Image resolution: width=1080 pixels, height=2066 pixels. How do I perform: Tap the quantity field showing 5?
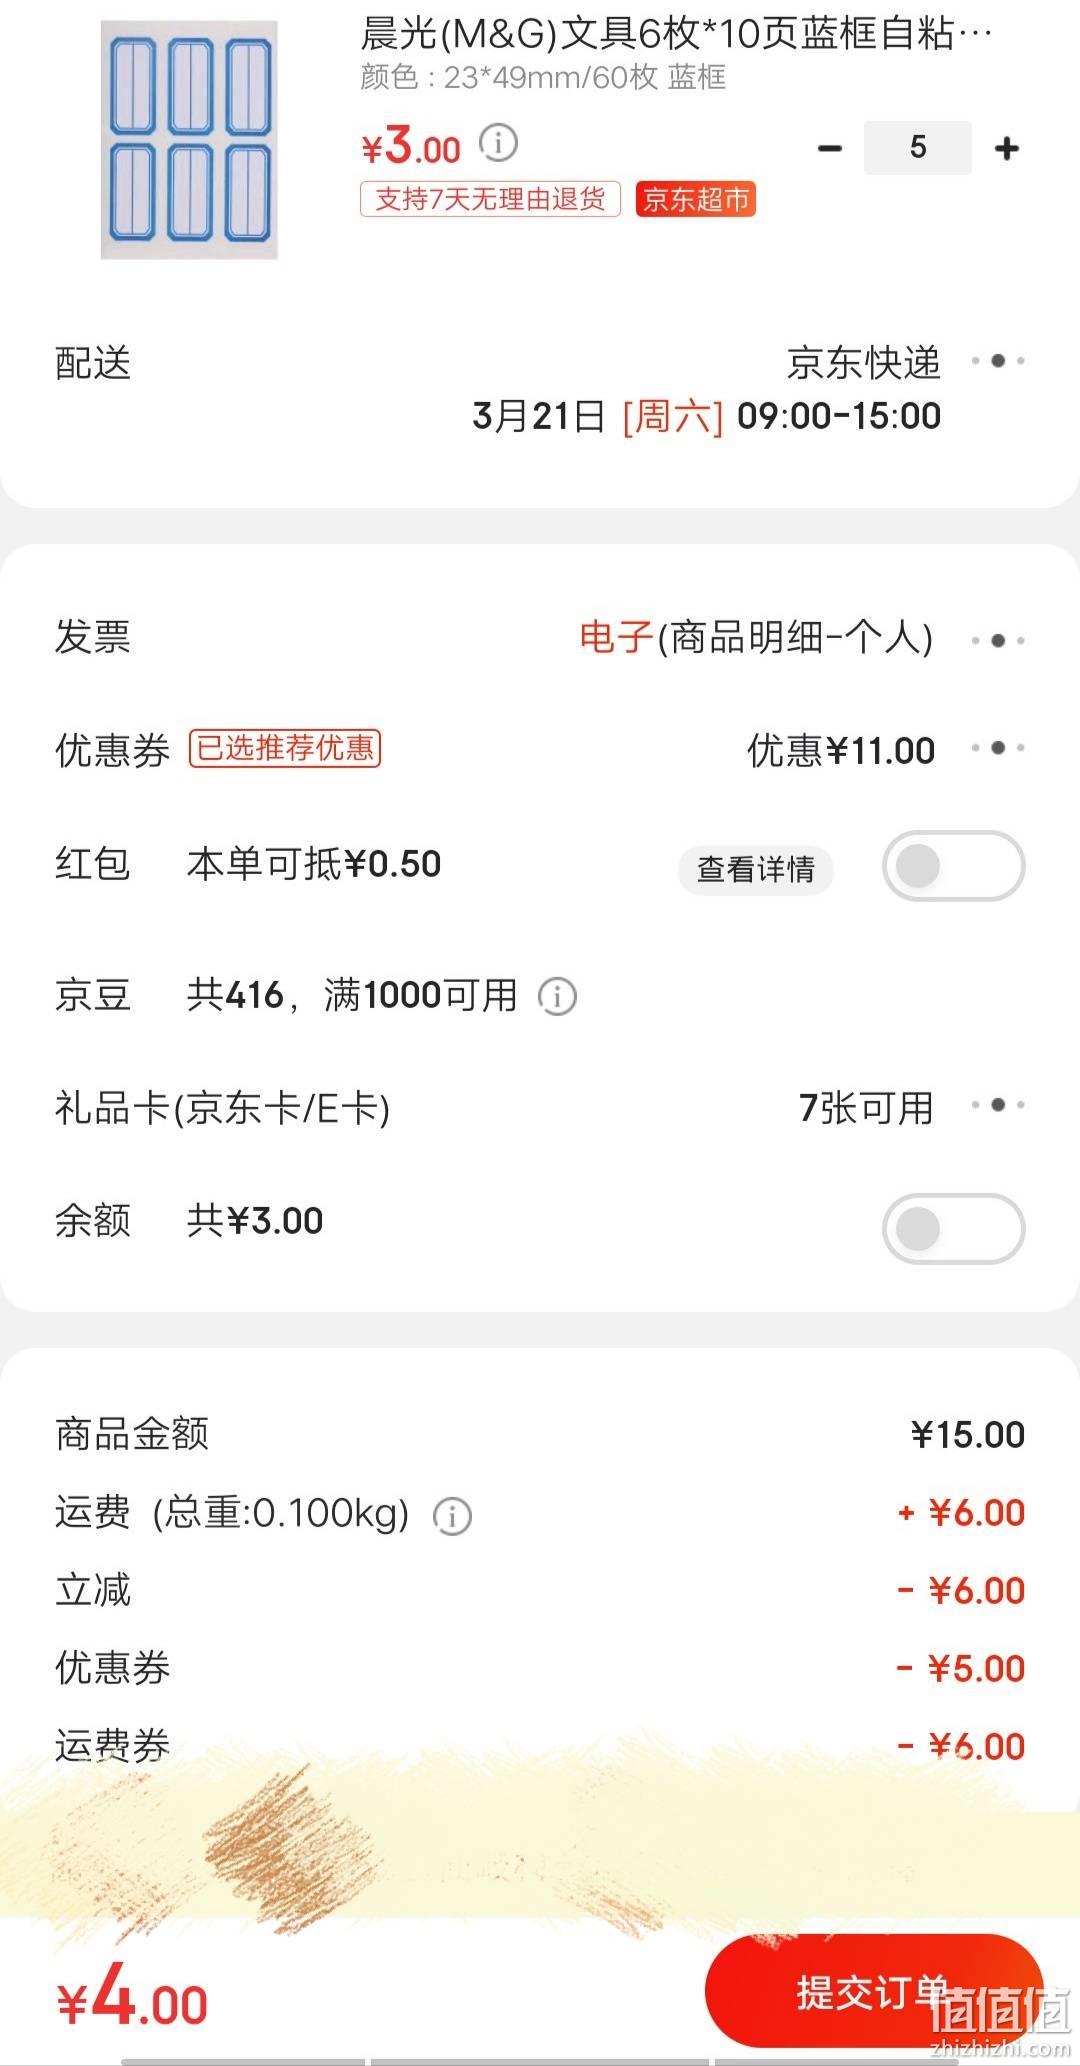coord(918,148)
